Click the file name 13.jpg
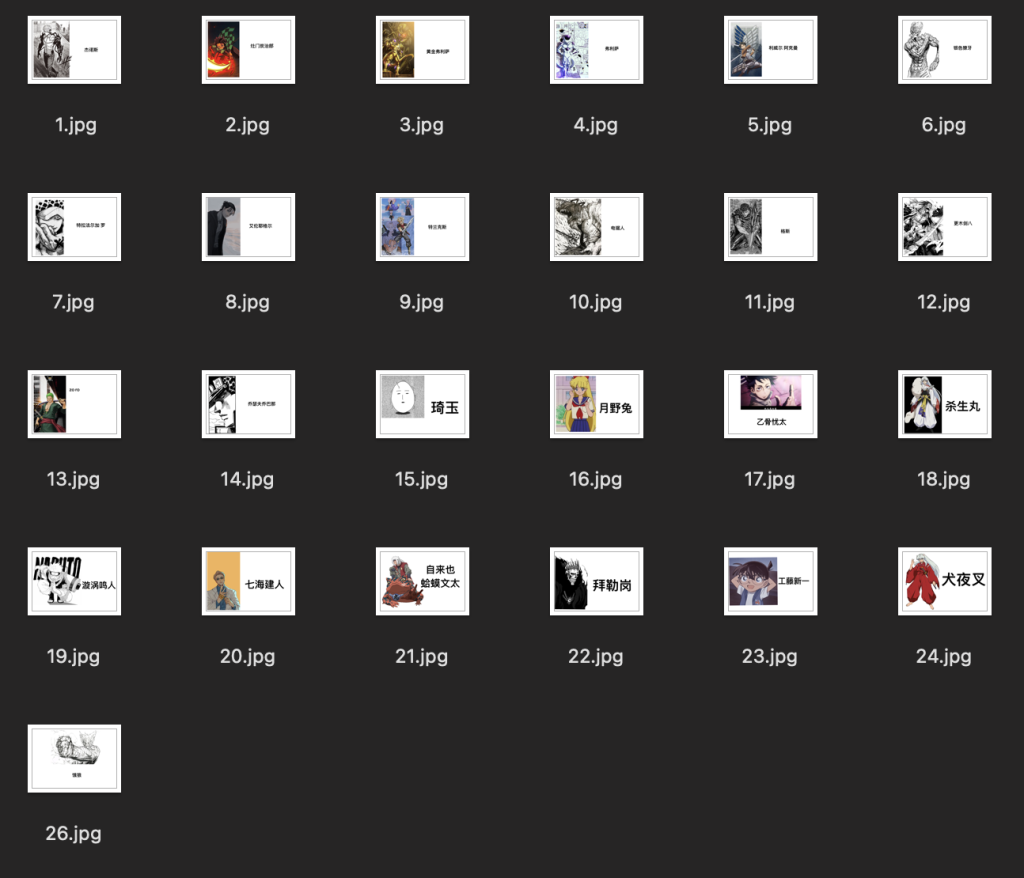The image size is (1024, 878). click(73, 479)
